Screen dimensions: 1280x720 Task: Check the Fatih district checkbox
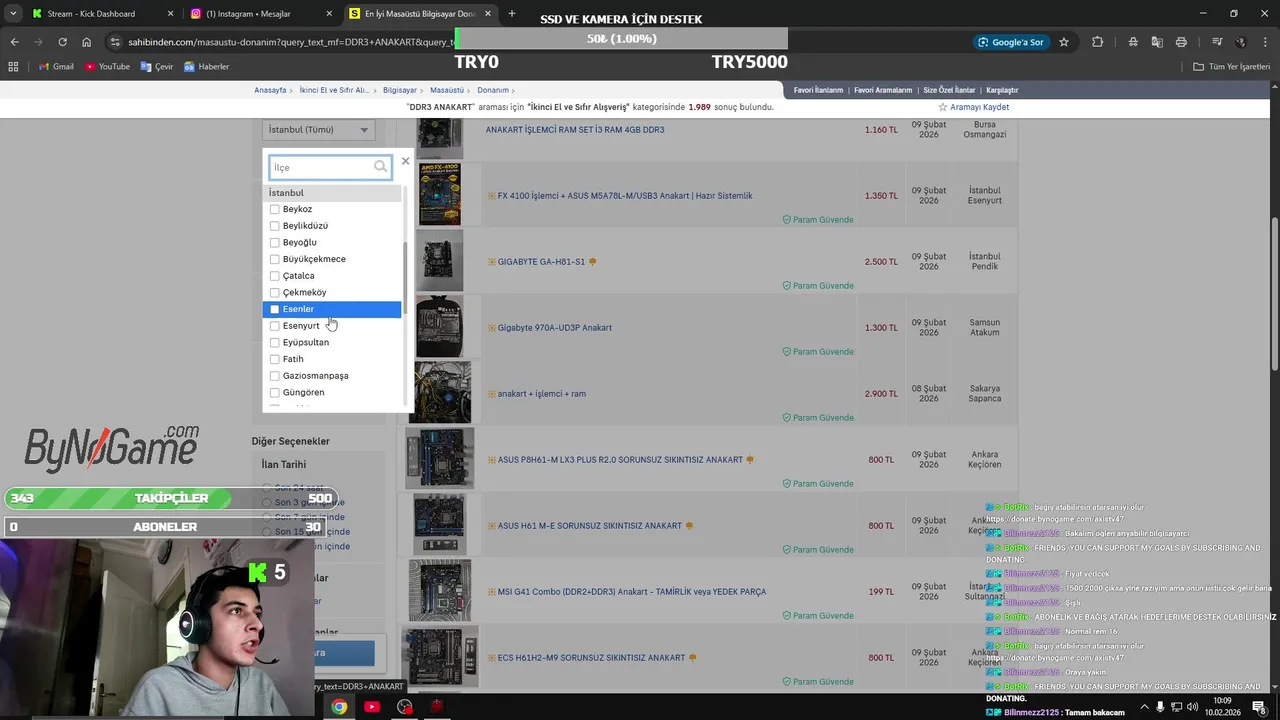[275, 359]
